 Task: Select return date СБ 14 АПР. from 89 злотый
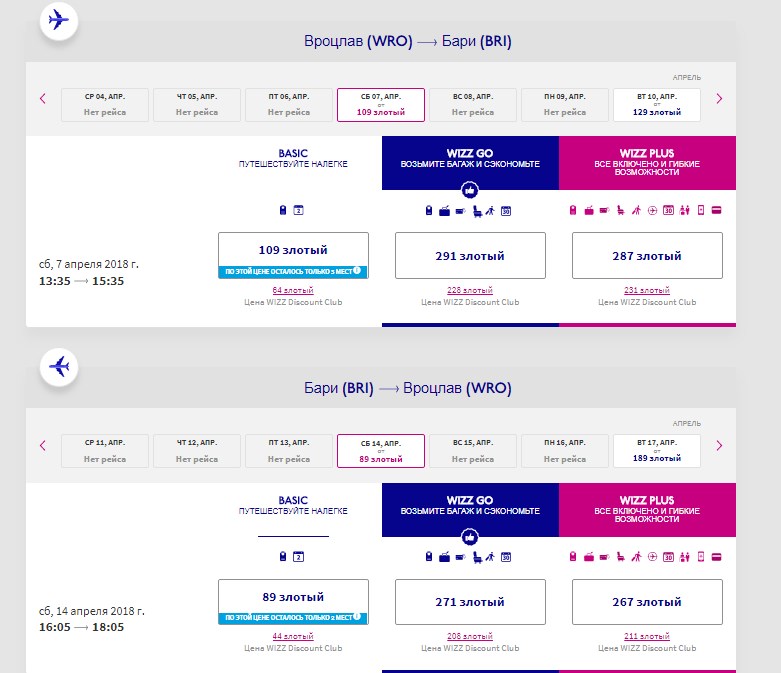click(x=381, y=450)
